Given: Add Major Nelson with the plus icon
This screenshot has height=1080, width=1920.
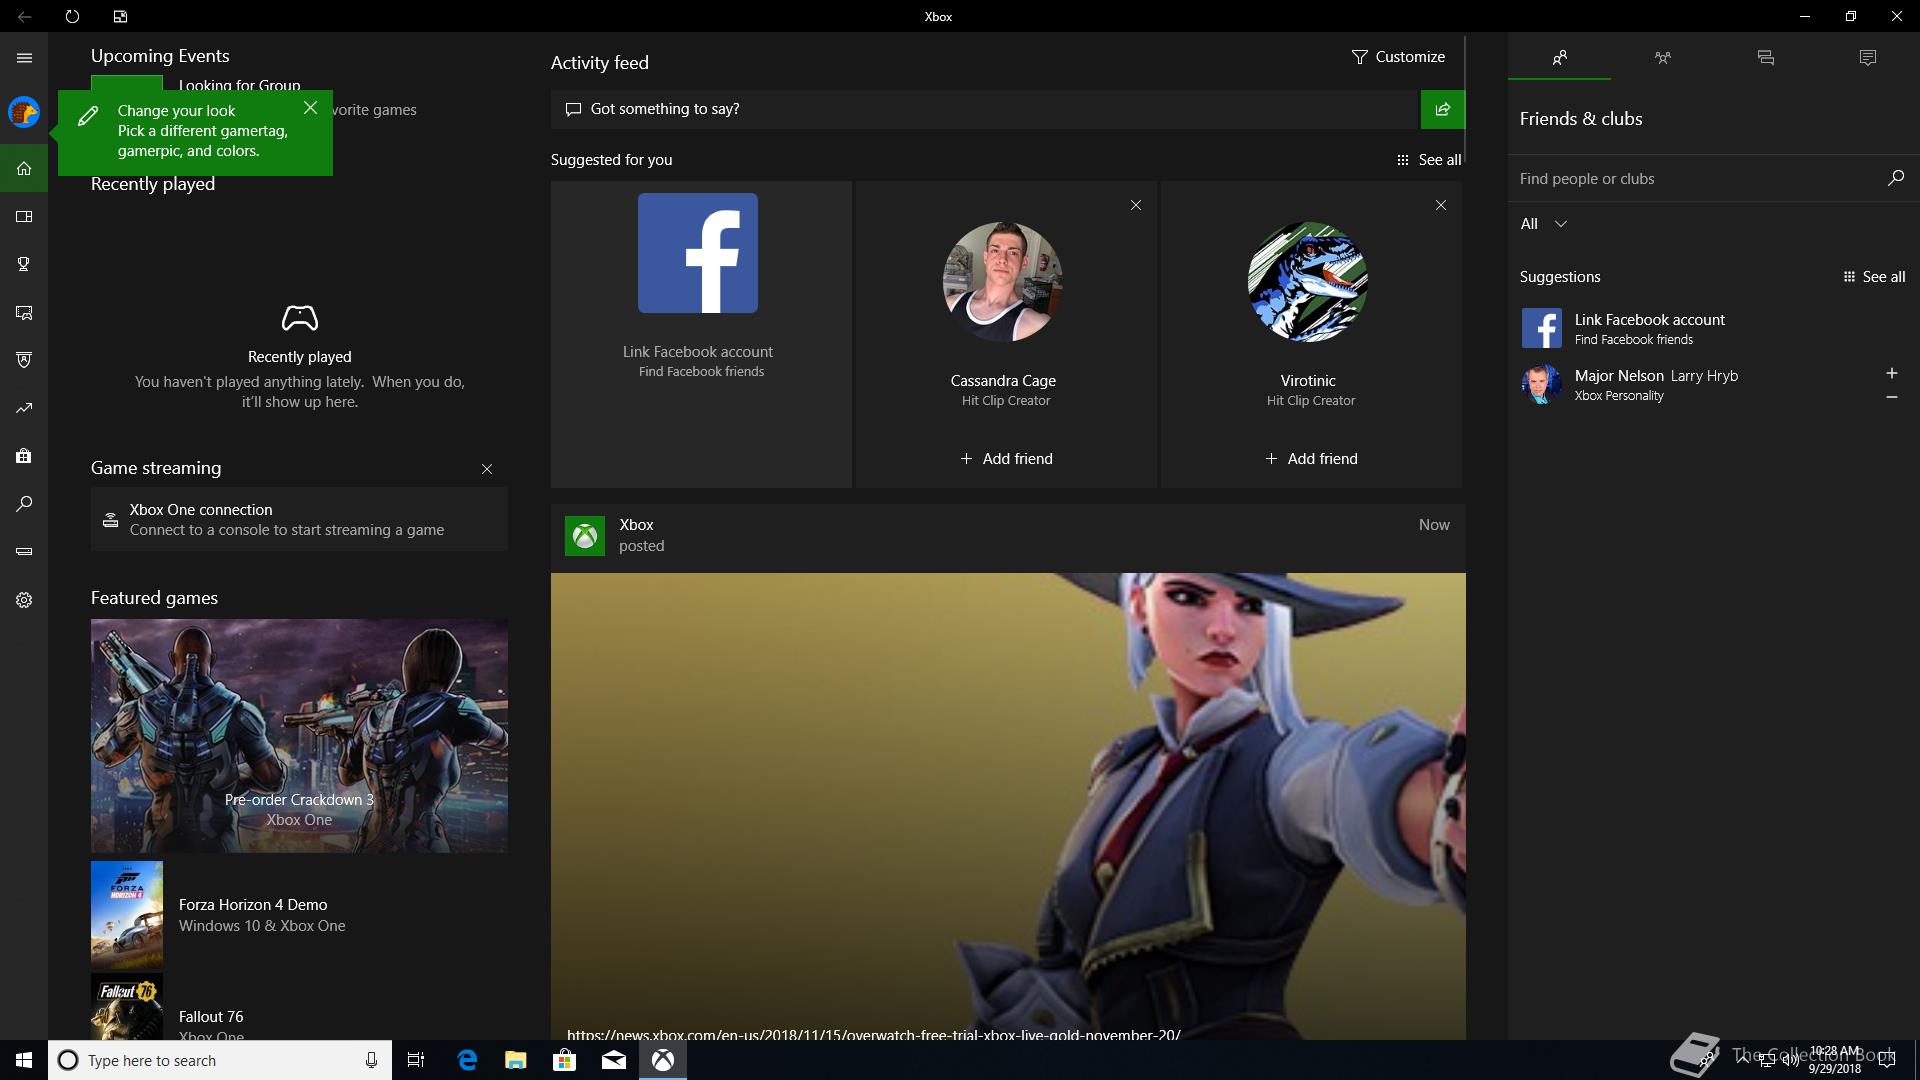Looking at the screenshot, I should click(1891, 373).
